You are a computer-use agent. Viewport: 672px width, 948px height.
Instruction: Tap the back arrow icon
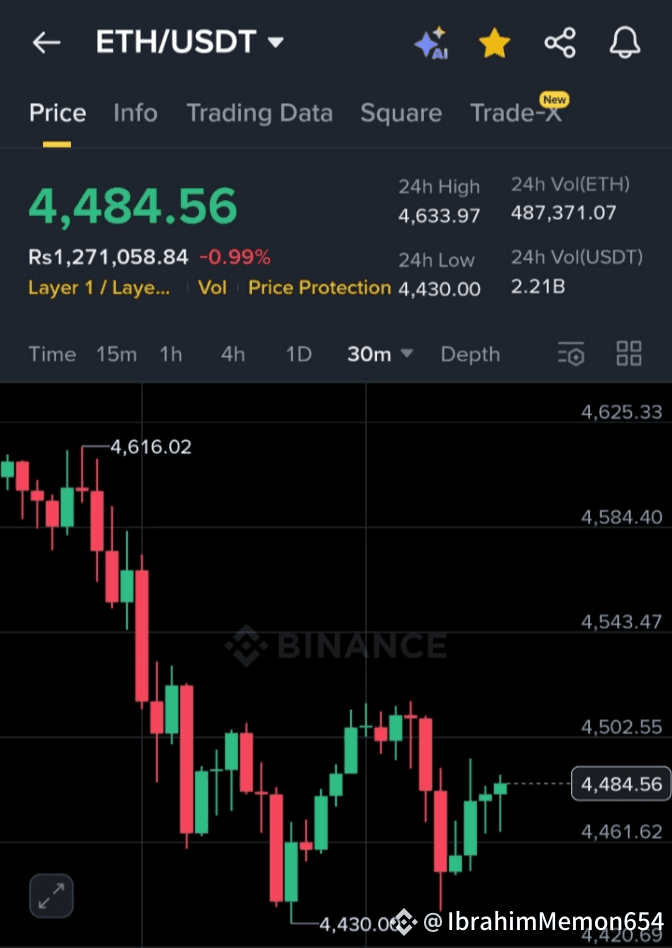click(x=46, y=43)
